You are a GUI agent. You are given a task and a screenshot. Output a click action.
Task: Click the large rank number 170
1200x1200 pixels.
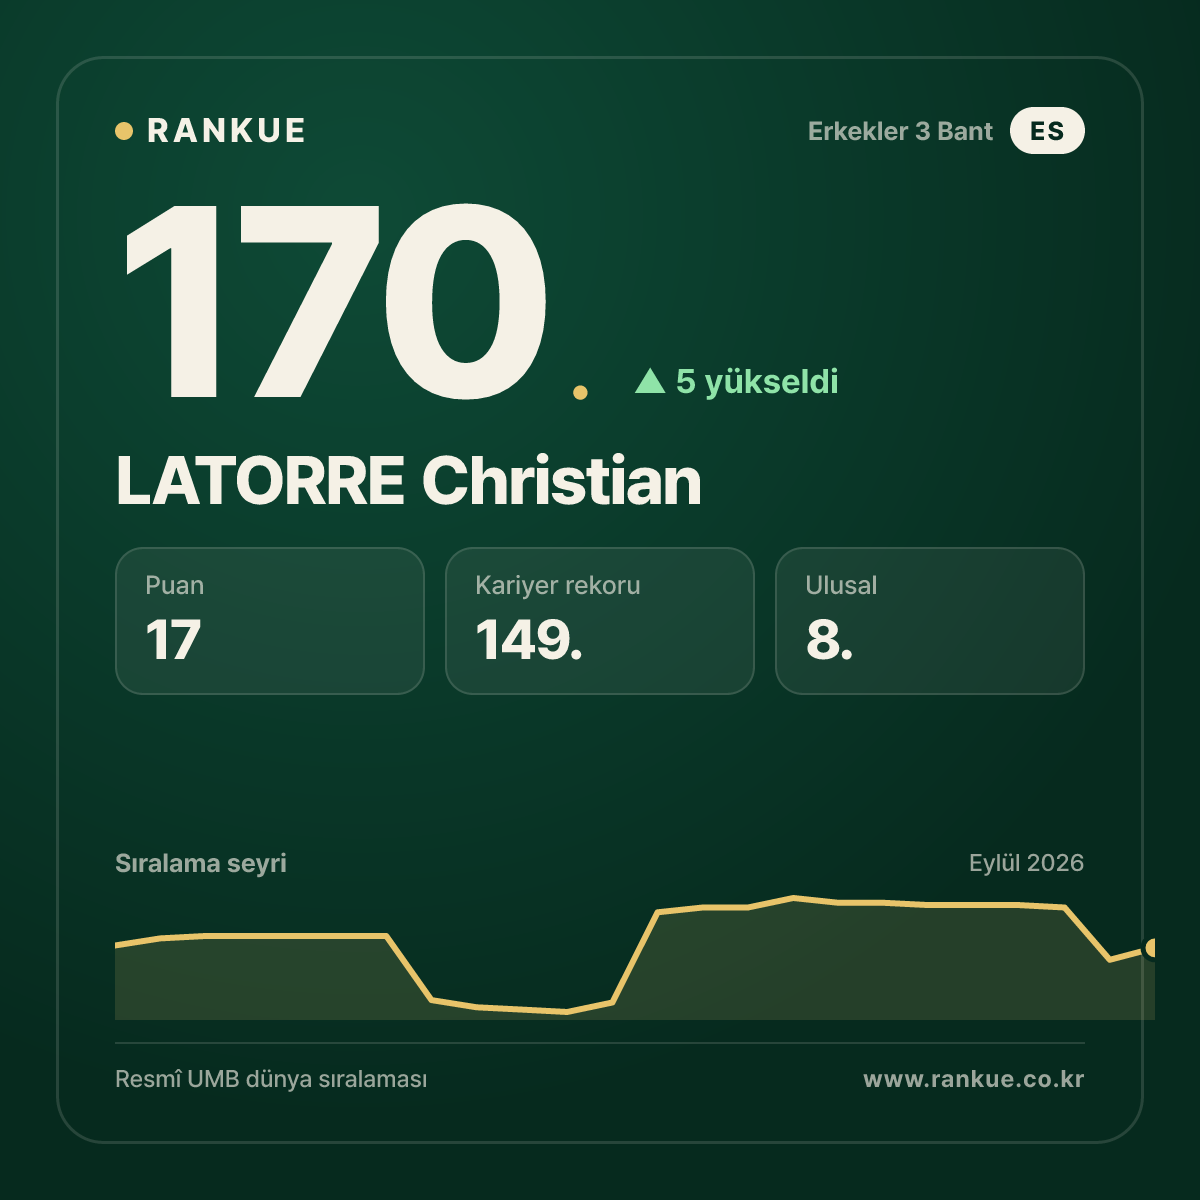point(337,300)
